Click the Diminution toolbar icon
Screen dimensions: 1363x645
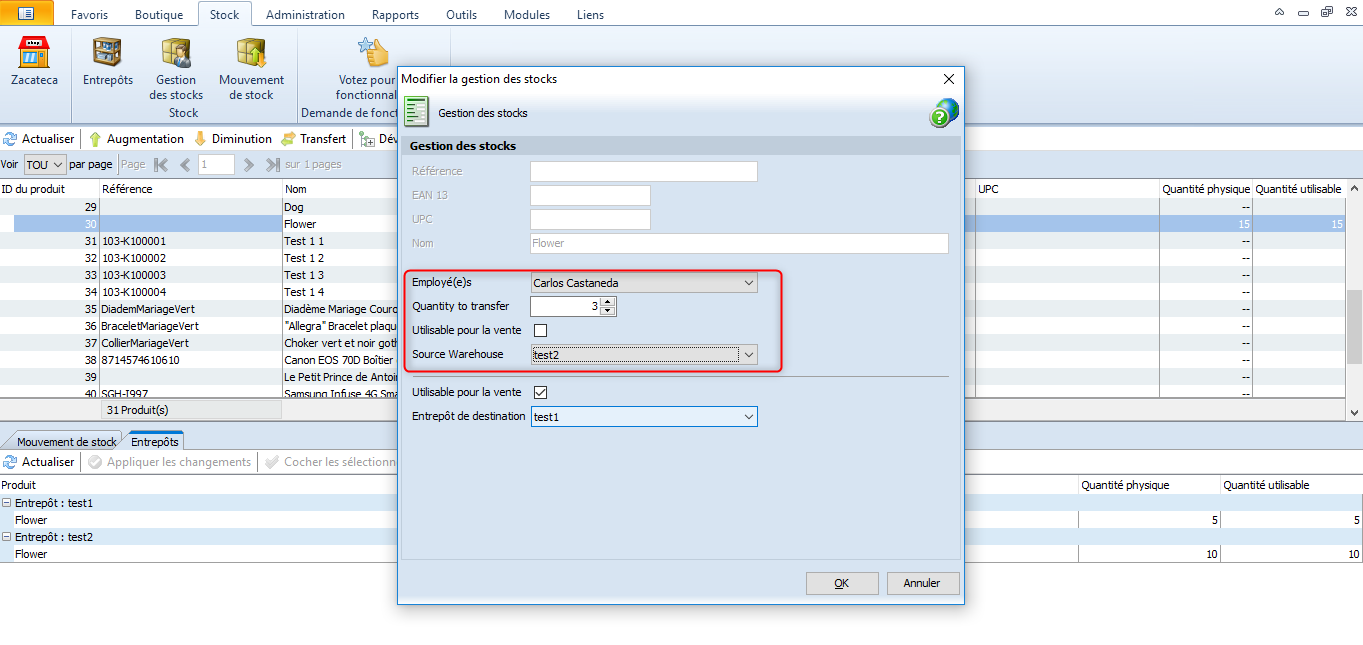pyautogui.click(x=200, y=139)
